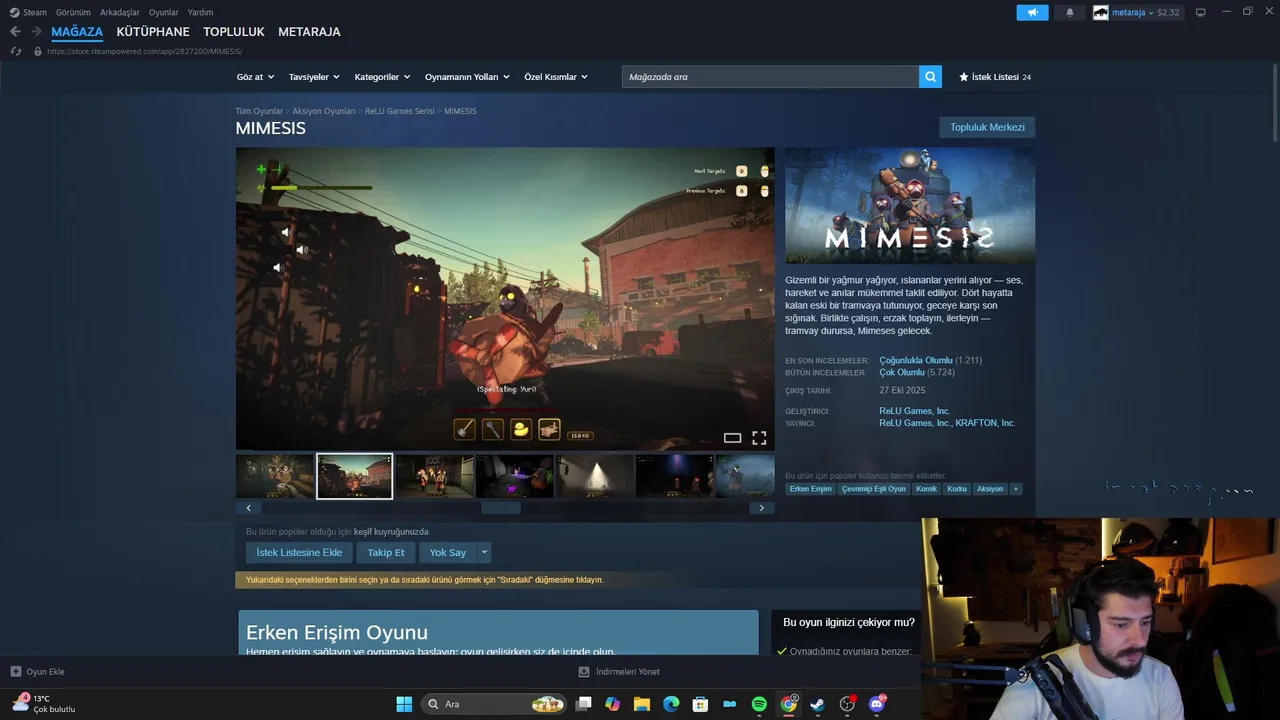This screenshot has width=1280, height=720.
Task: Toggle theater mode in media player
Action: pos(732,438)
